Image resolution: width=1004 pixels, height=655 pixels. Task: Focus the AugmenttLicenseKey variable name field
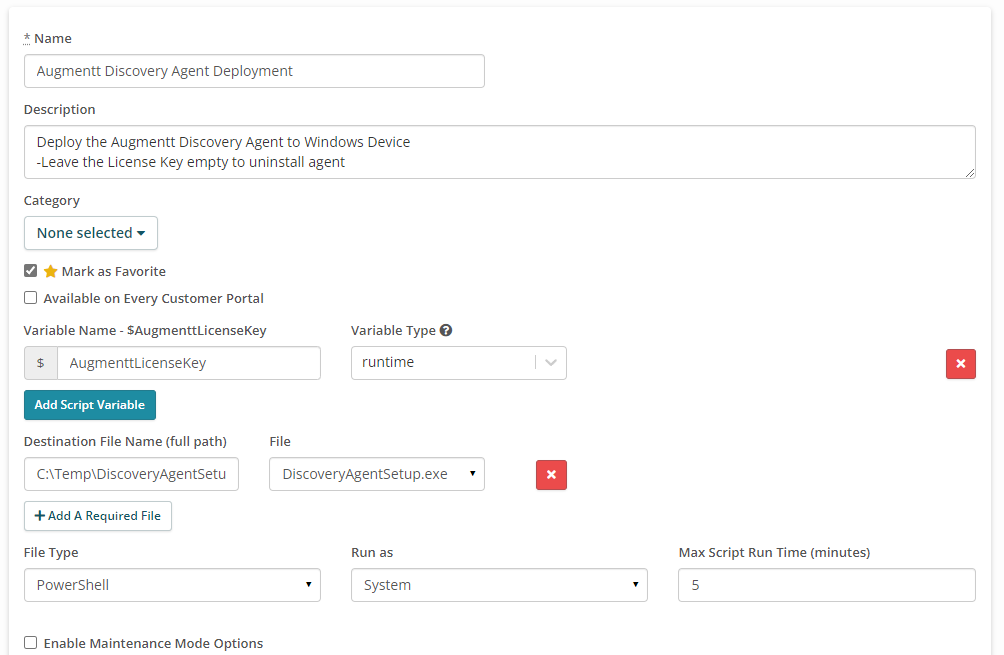188,363
